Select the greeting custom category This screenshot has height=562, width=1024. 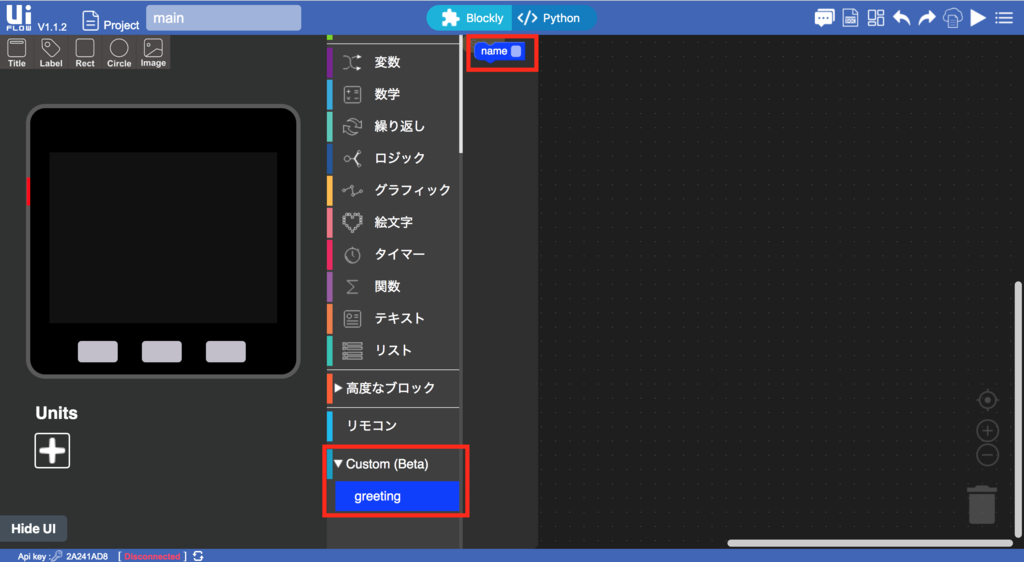point(397,496)
